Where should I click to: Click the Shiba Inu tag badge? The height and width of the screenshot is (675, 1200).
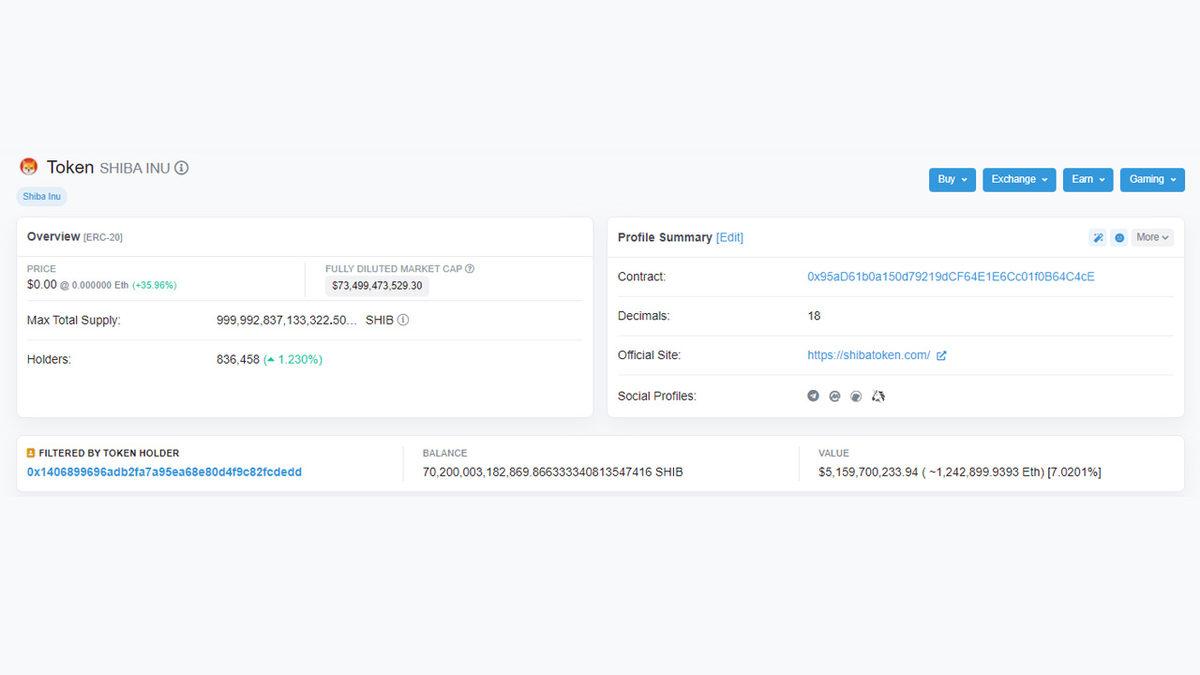(42, 197)
